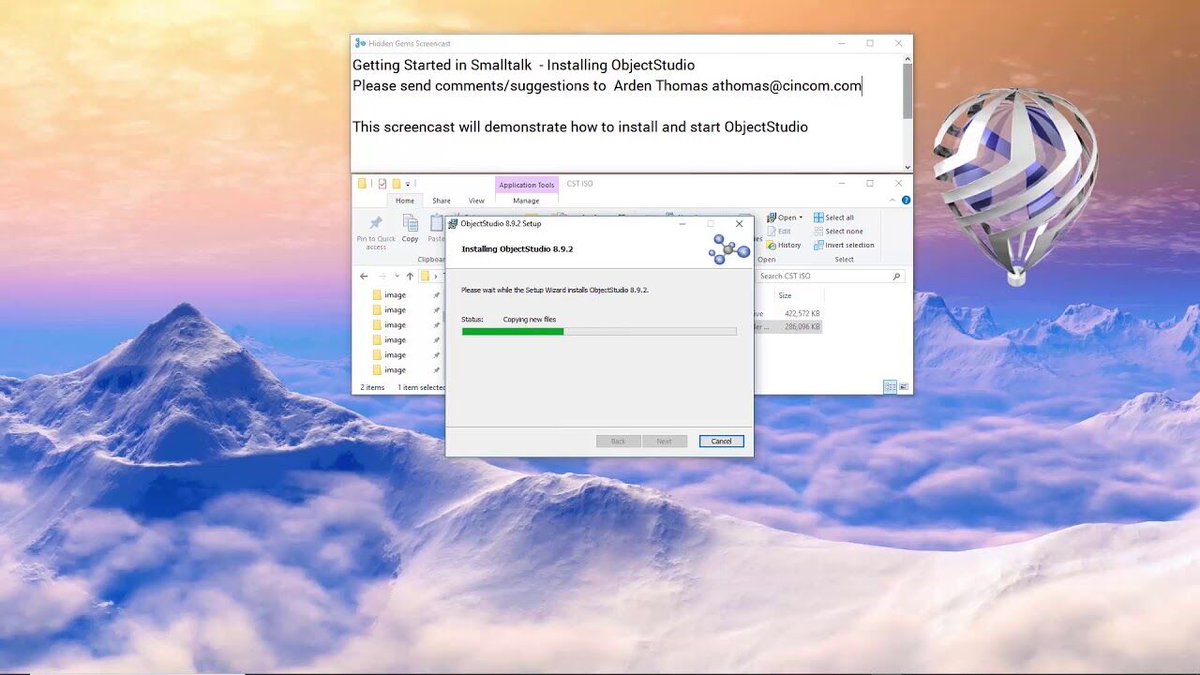Click Invert selection in ribbon
Screen dimensions: 1200x675
tap(844, 245)
